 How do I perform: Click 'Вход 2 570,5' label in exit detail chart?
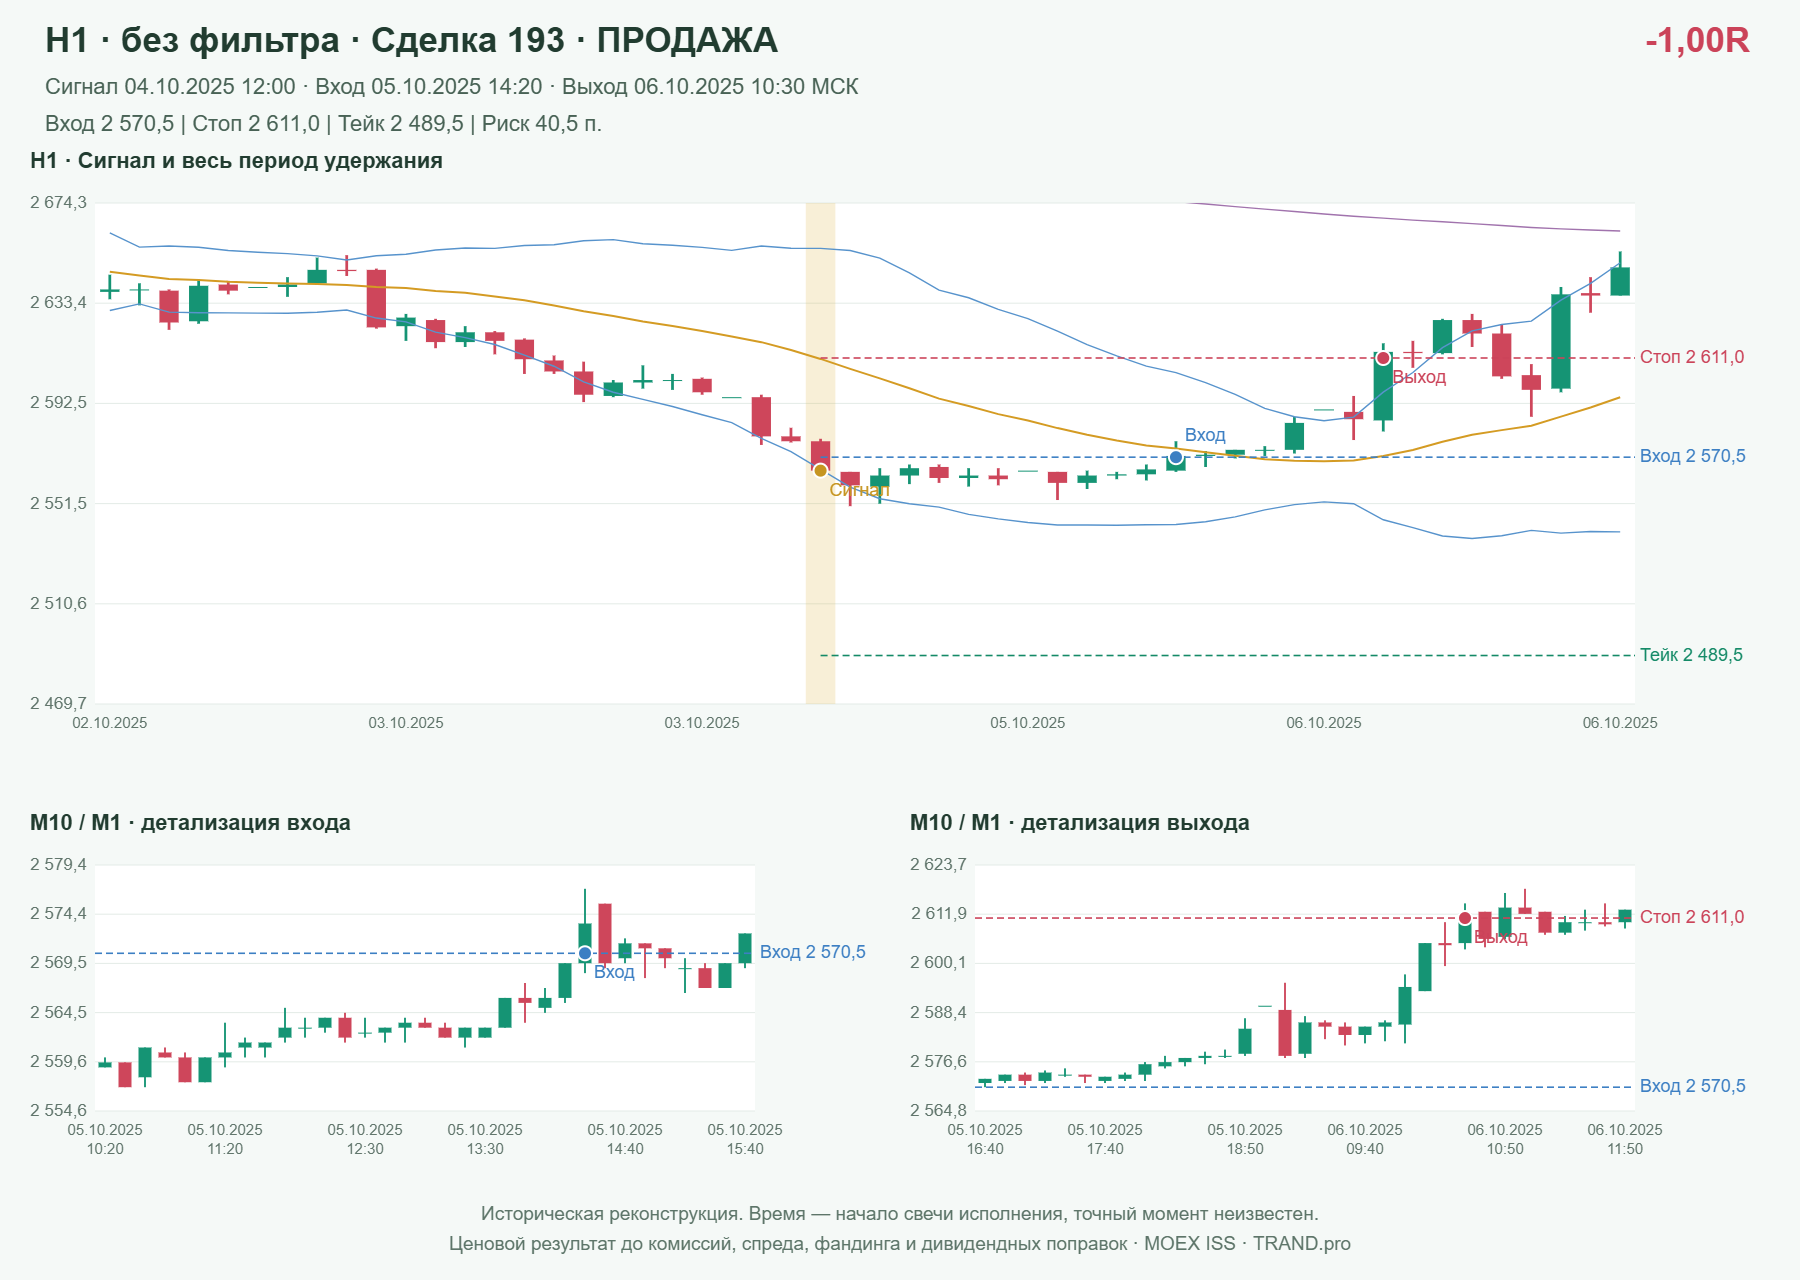click(x=1692, y=1086)
